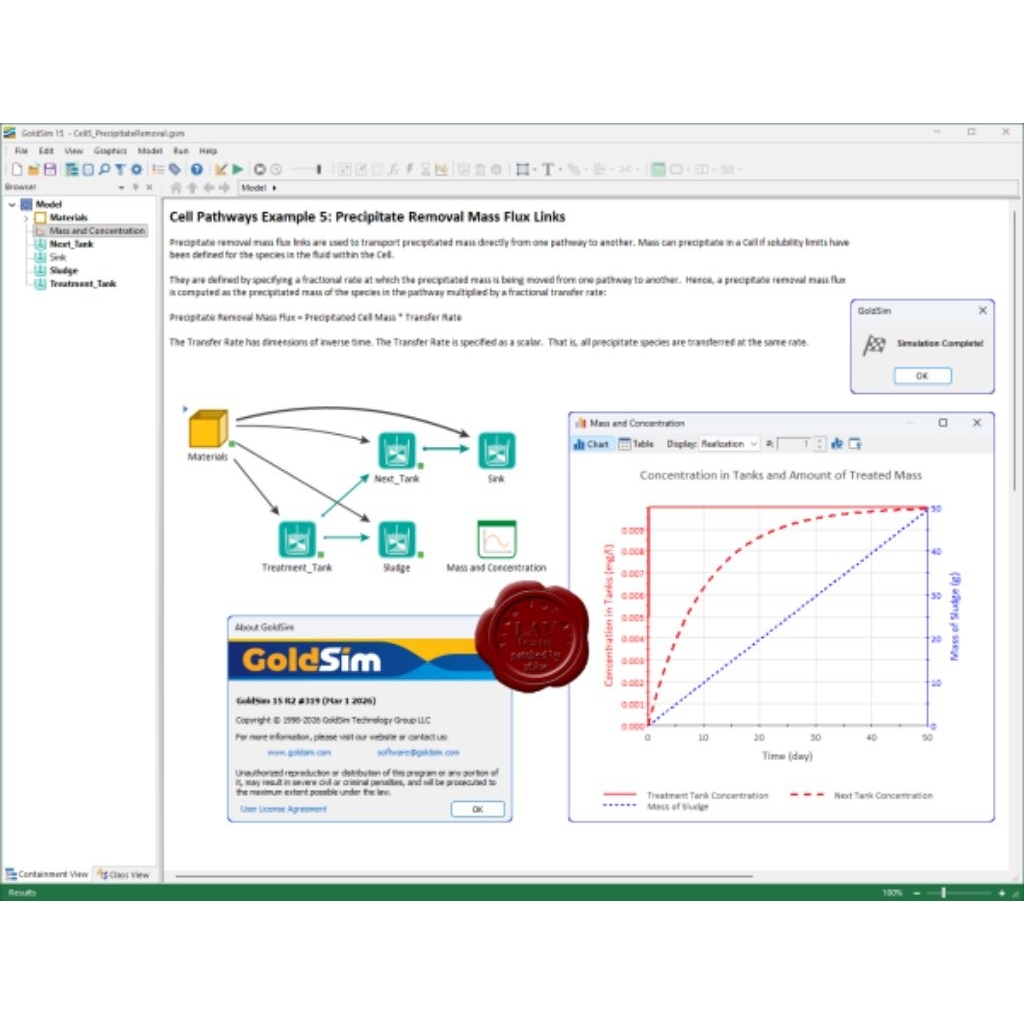Click the realization number spinner arrows
Image resolution: width=1024 pixels, height=1024 pixels.
(x=820, y=444)
